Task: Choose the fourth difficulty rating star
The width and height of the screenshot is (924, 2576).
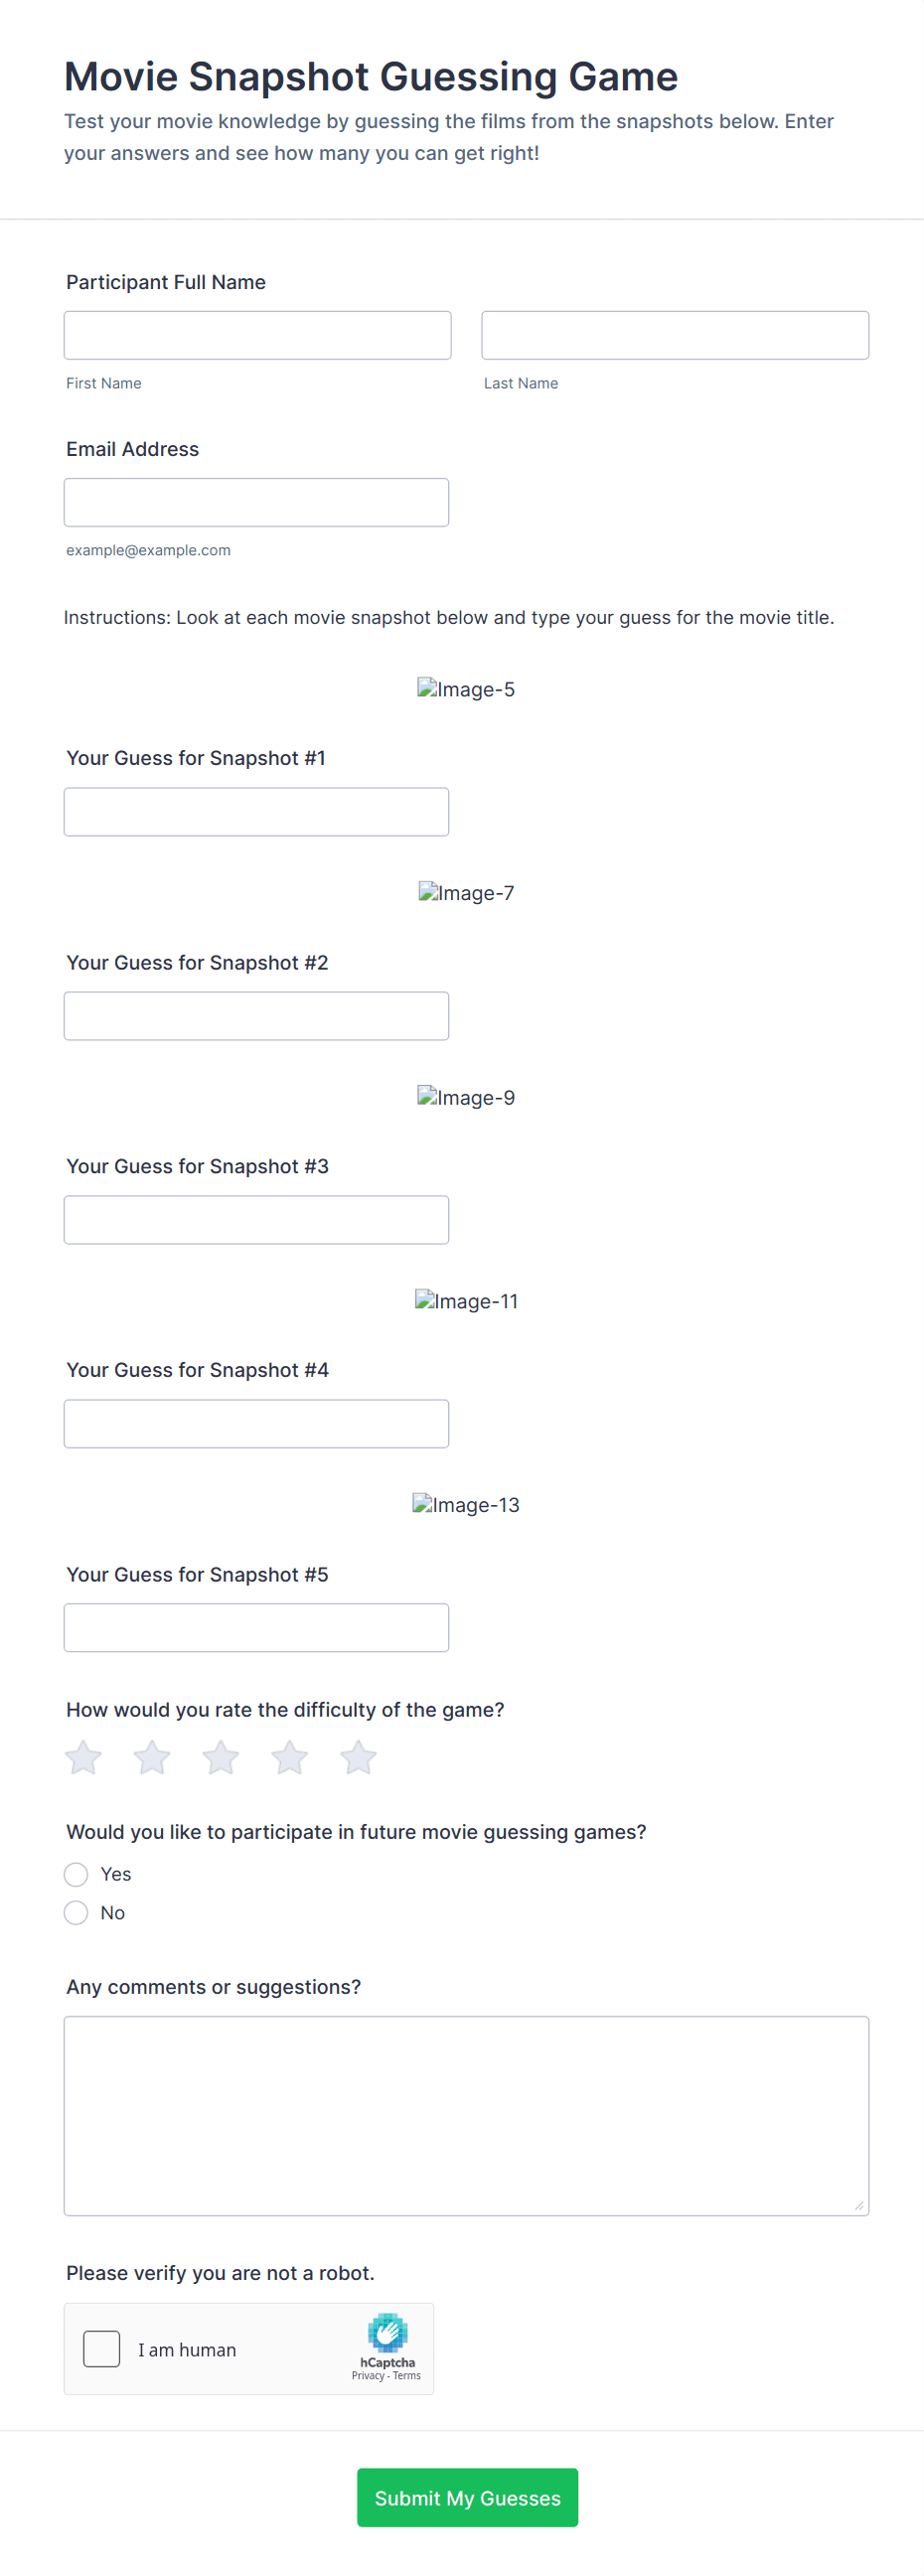Action: (290, 1757)
